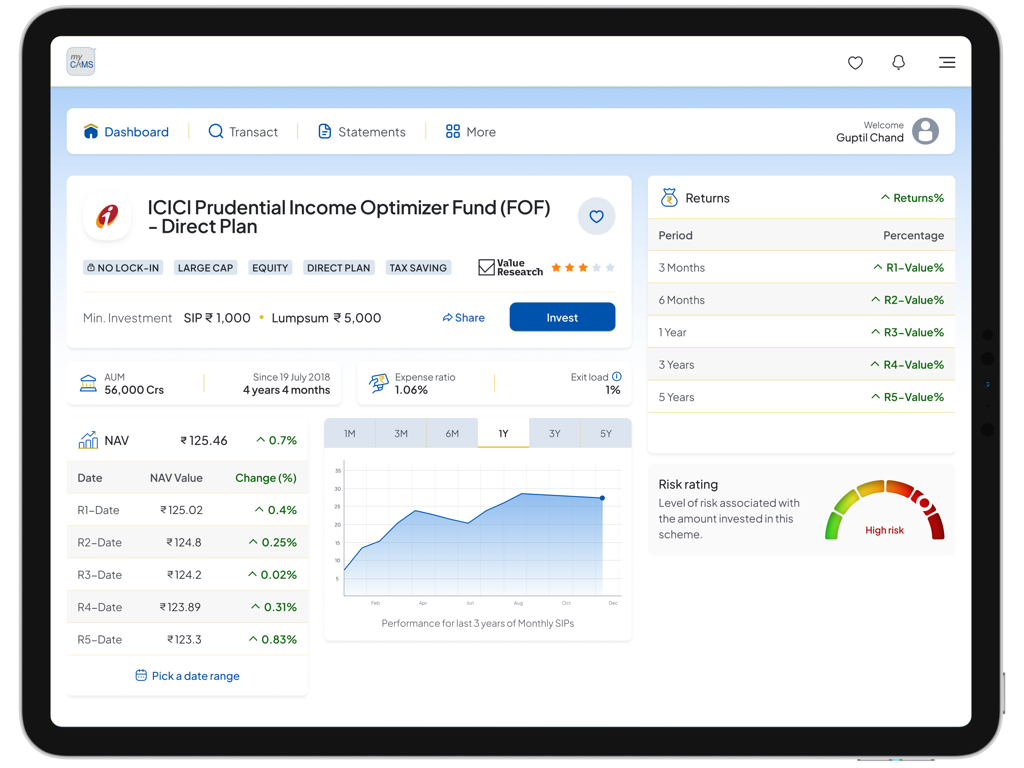Screen dimensions: 1024x768
Task: Click the Invest button
Action: [x=562, y=316]
